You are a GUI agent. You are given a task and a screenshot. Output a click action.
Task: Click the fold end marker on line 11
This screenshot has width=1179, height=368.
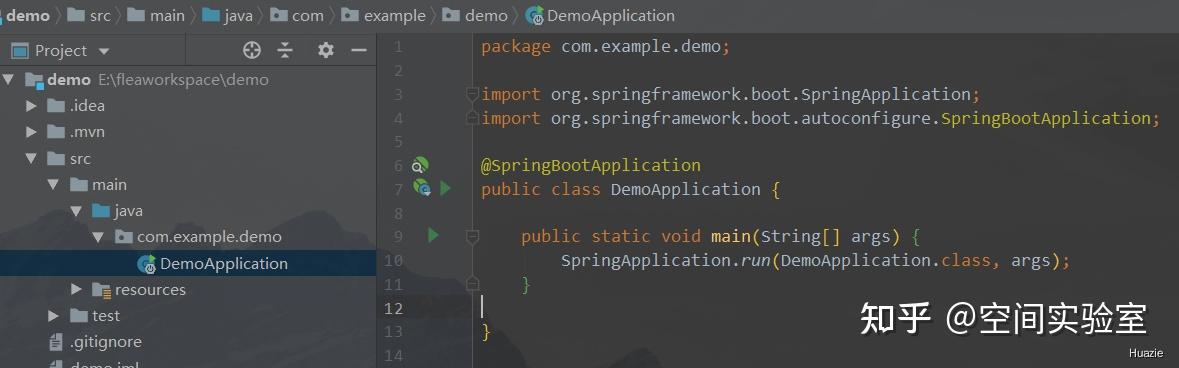(x=472, y=284)
